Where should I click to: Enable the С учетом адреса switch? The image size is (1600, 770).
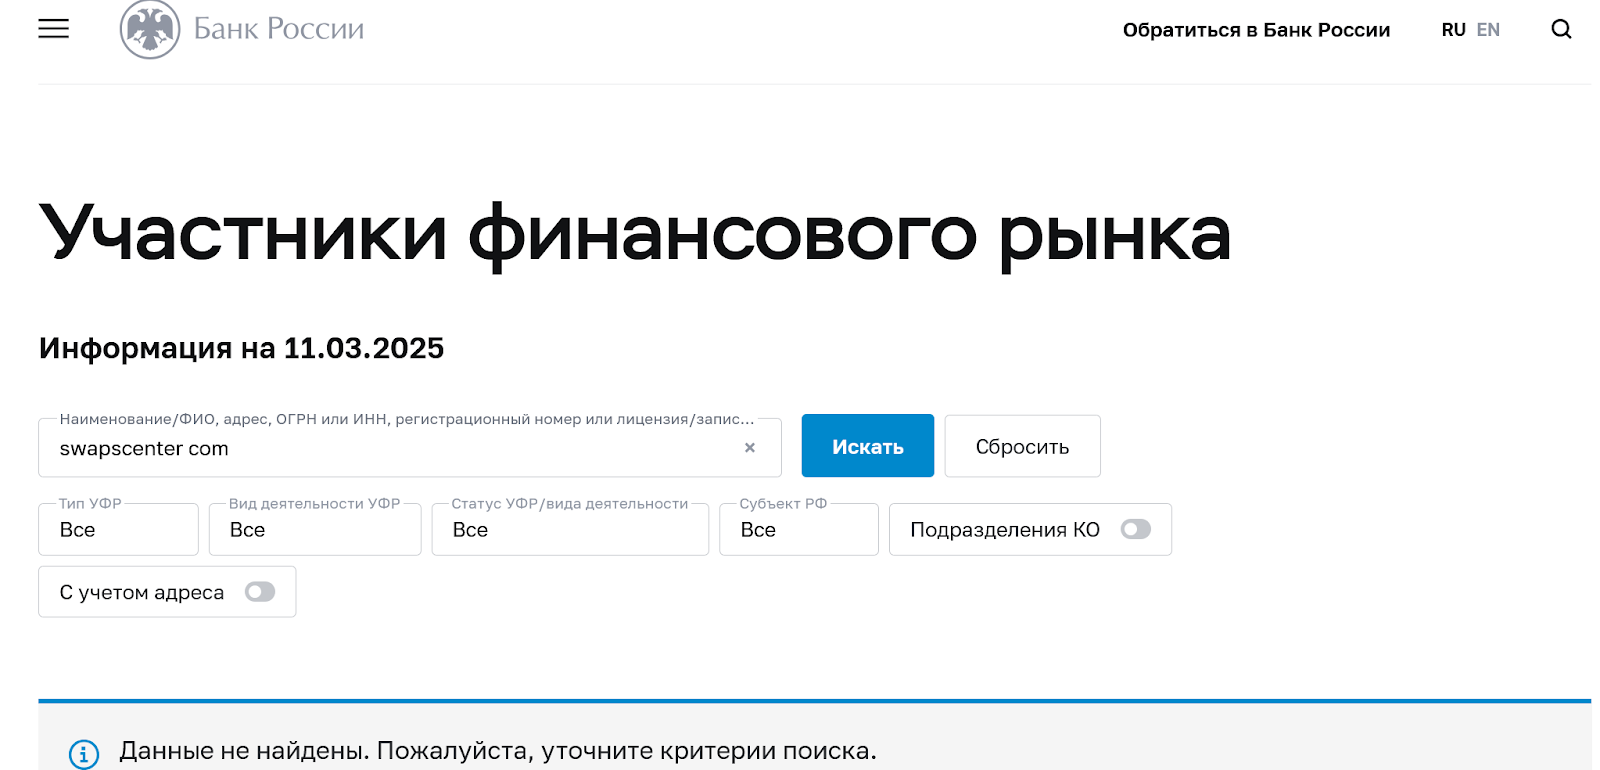pos(260,592)
